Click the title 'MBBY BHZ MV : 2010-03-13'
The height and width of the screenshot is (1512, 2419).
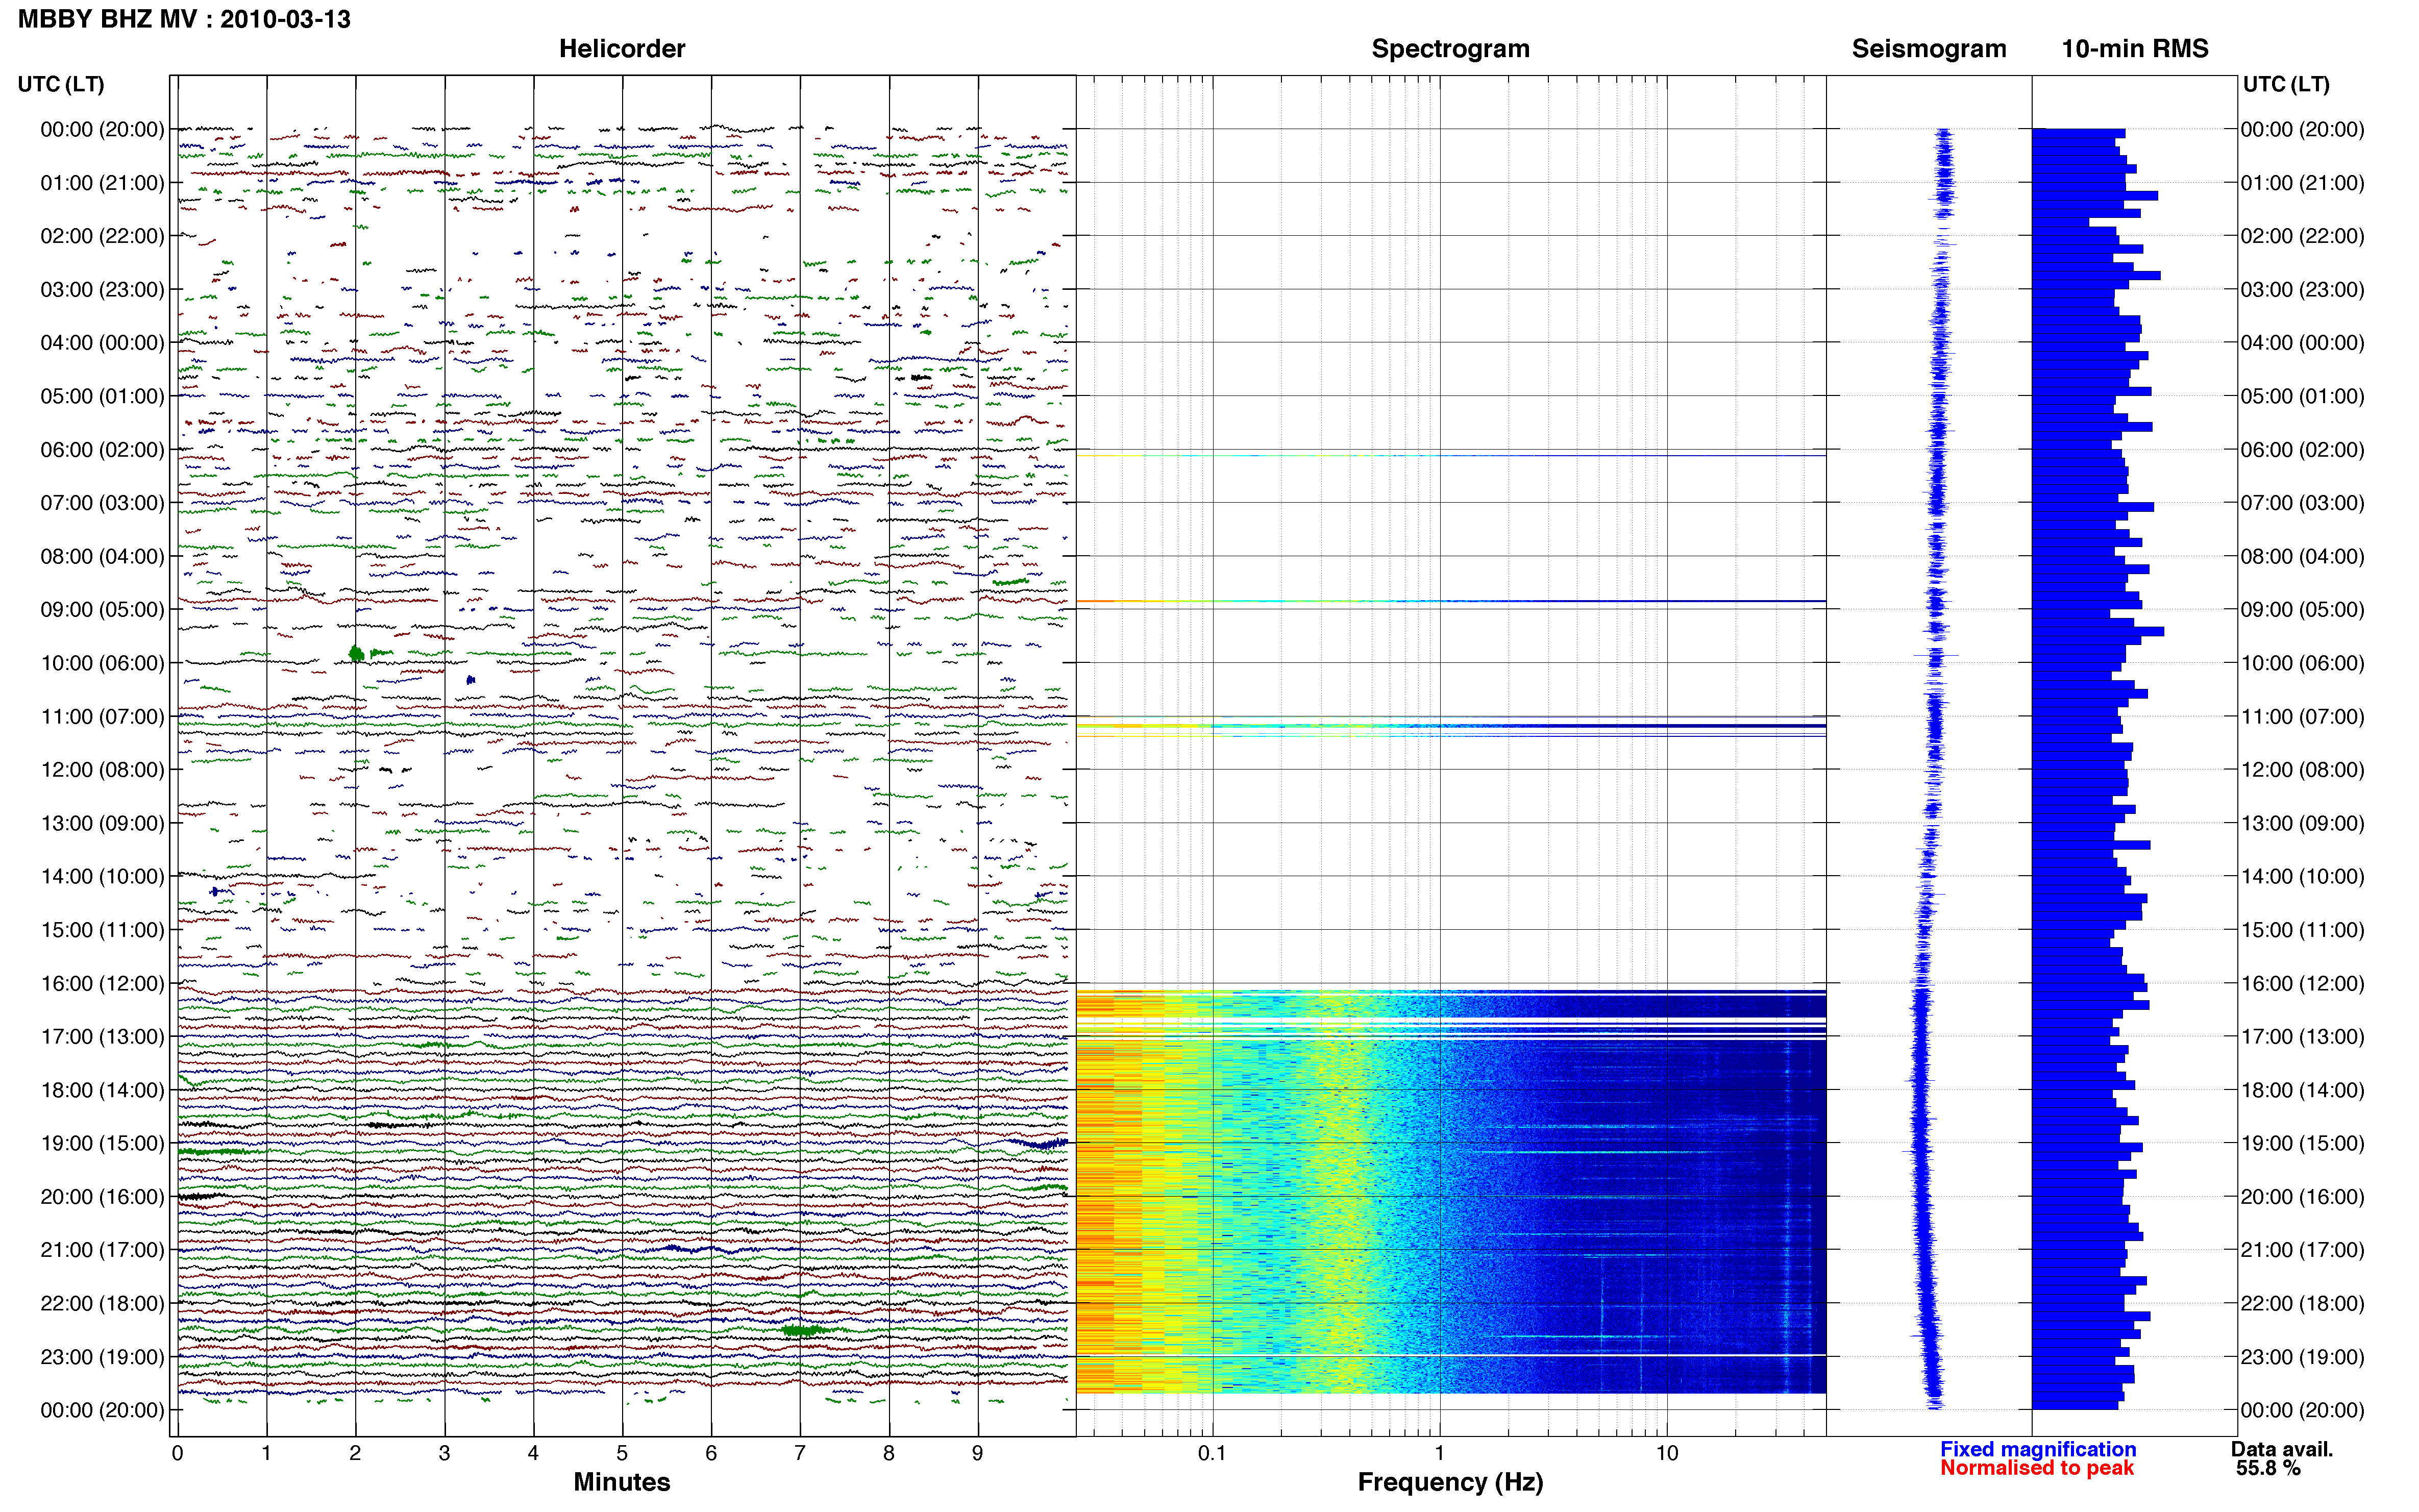(x=184, y=19)
